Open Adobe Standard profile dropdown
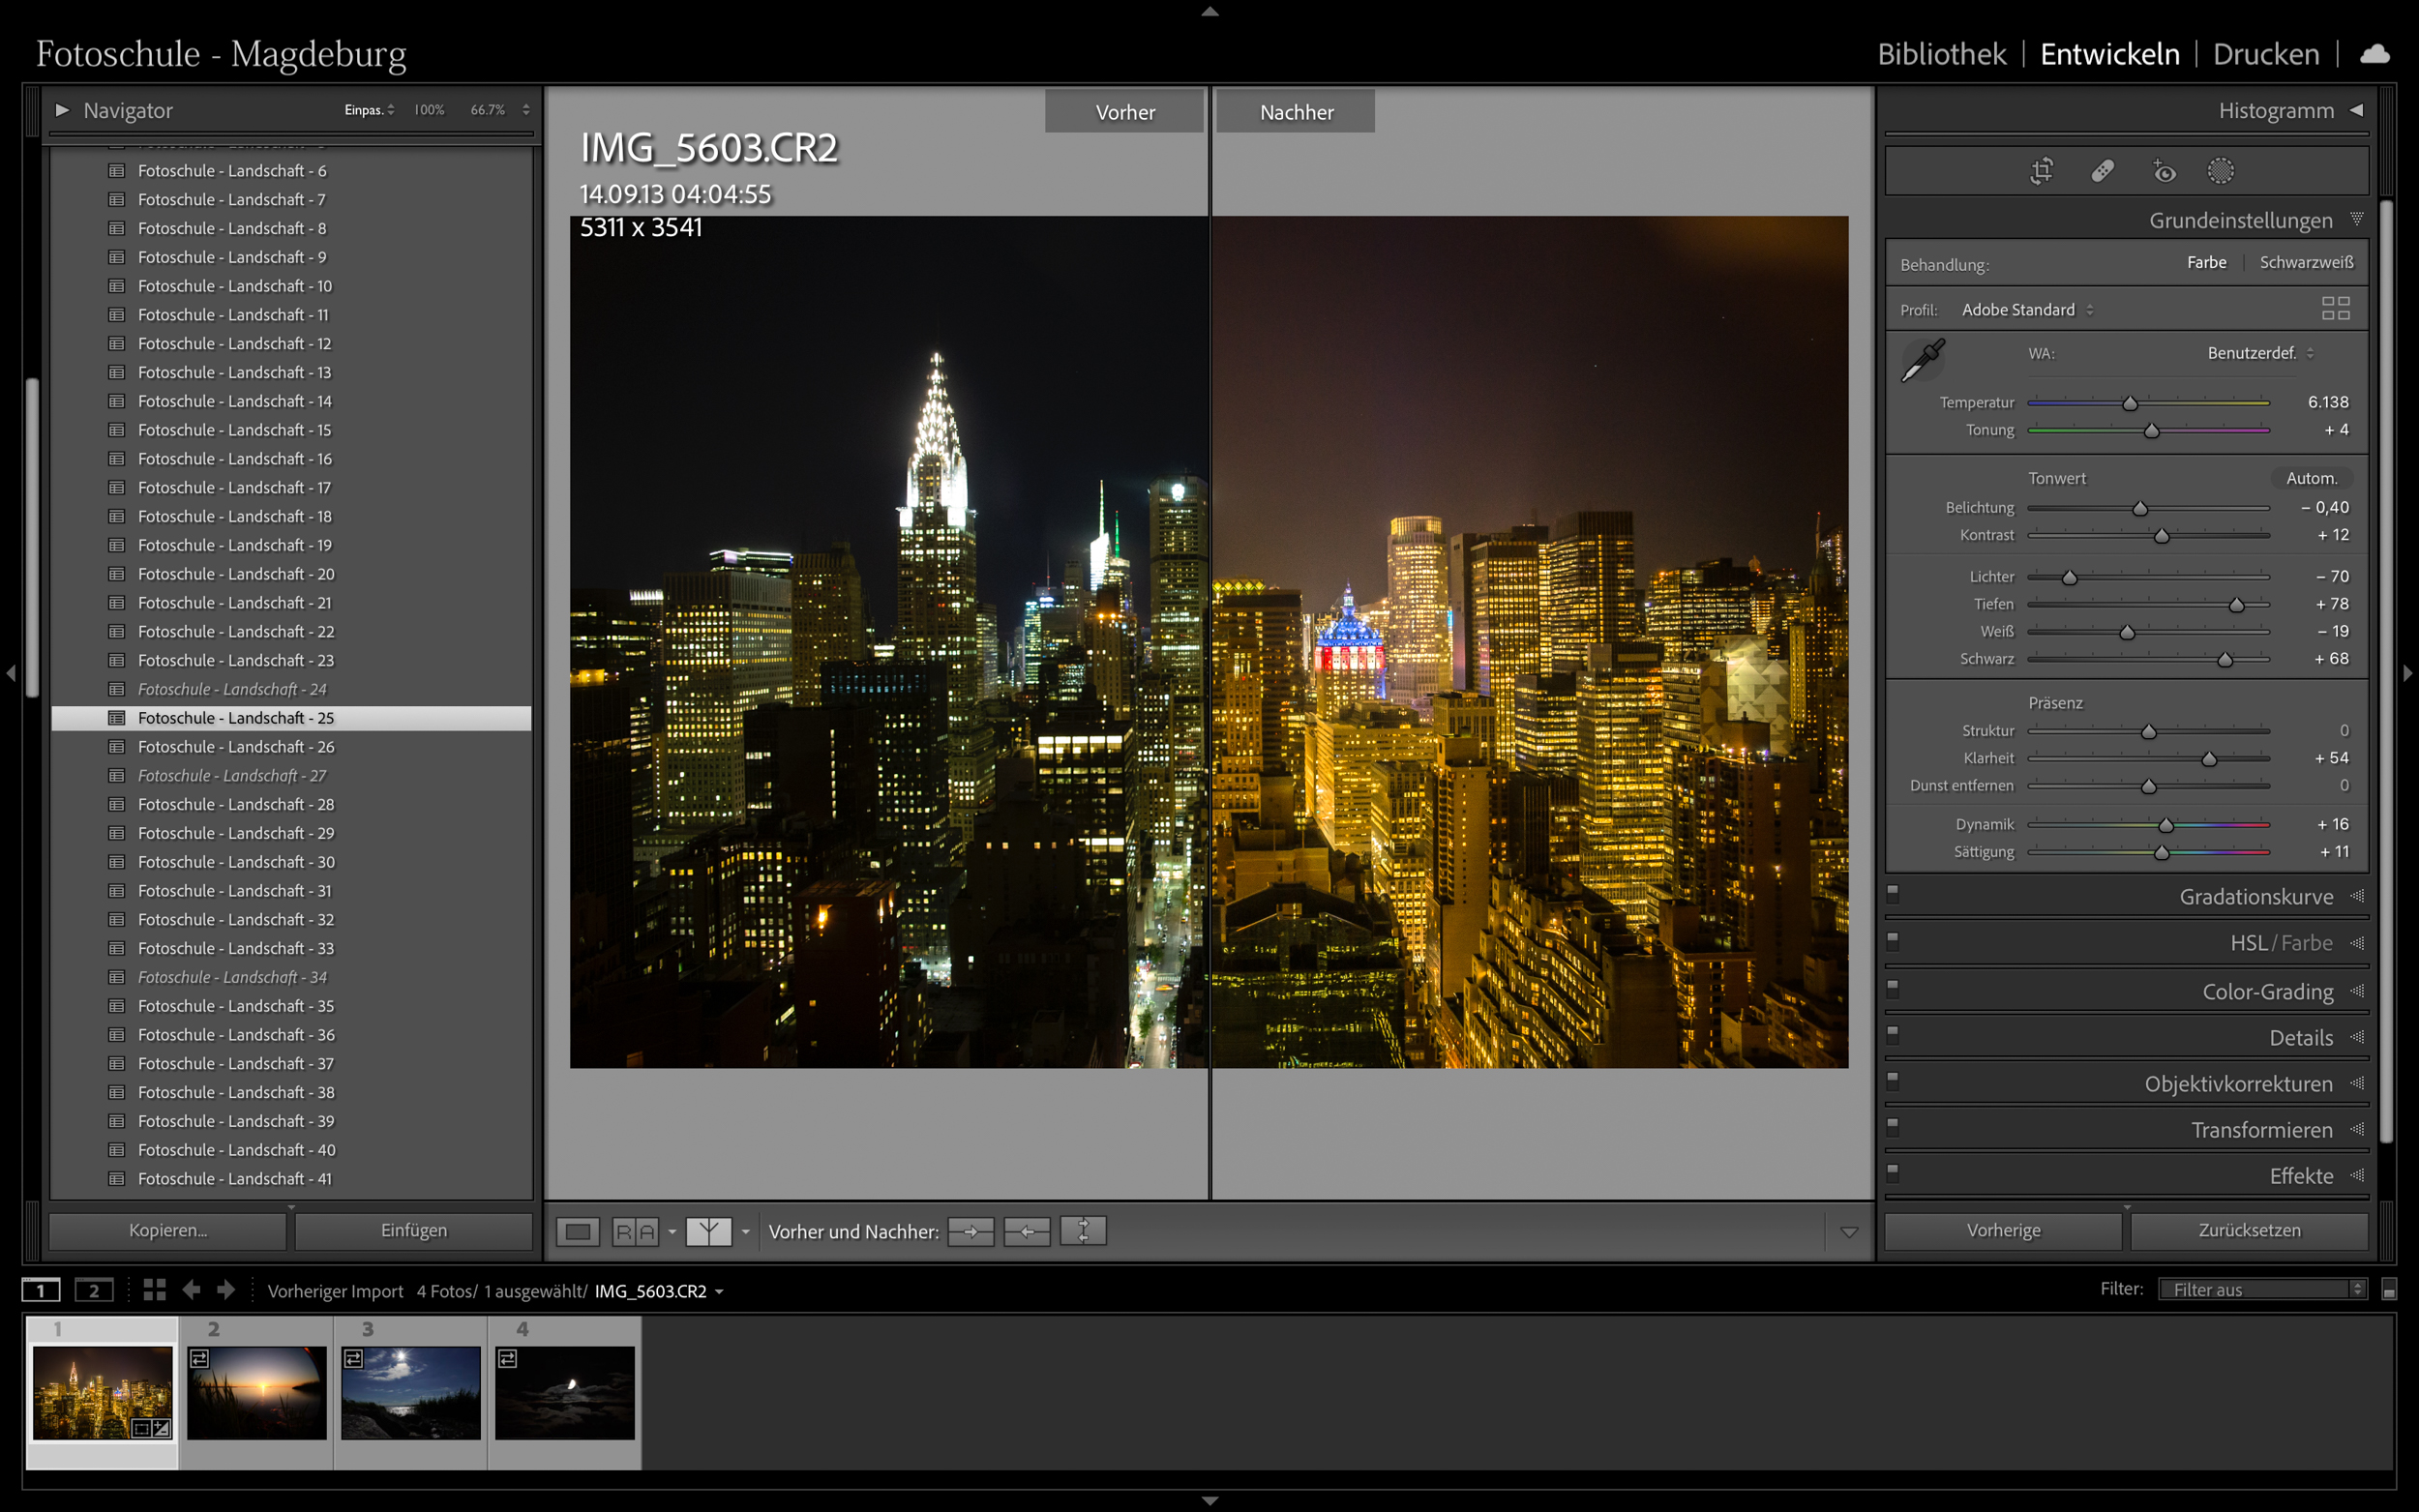 coord(2027,310)
